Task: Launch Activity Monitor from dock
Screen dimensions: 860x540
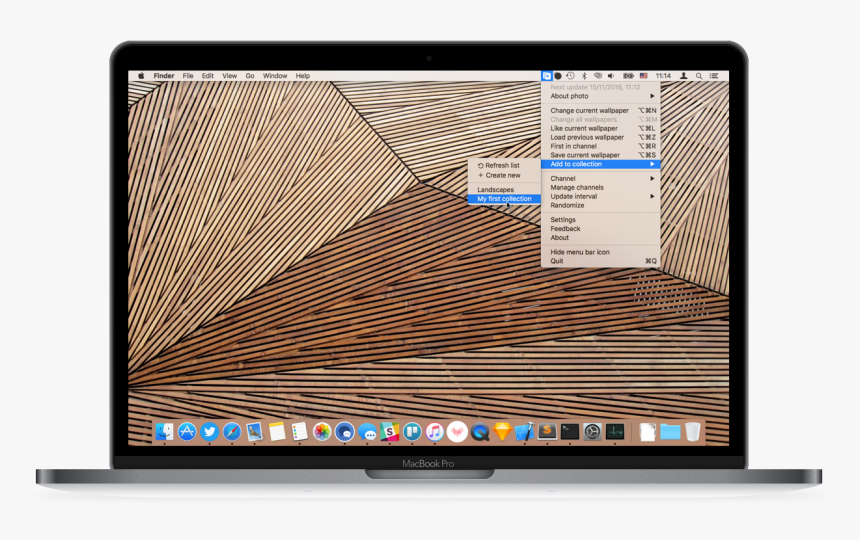Action: pos(615,432)
